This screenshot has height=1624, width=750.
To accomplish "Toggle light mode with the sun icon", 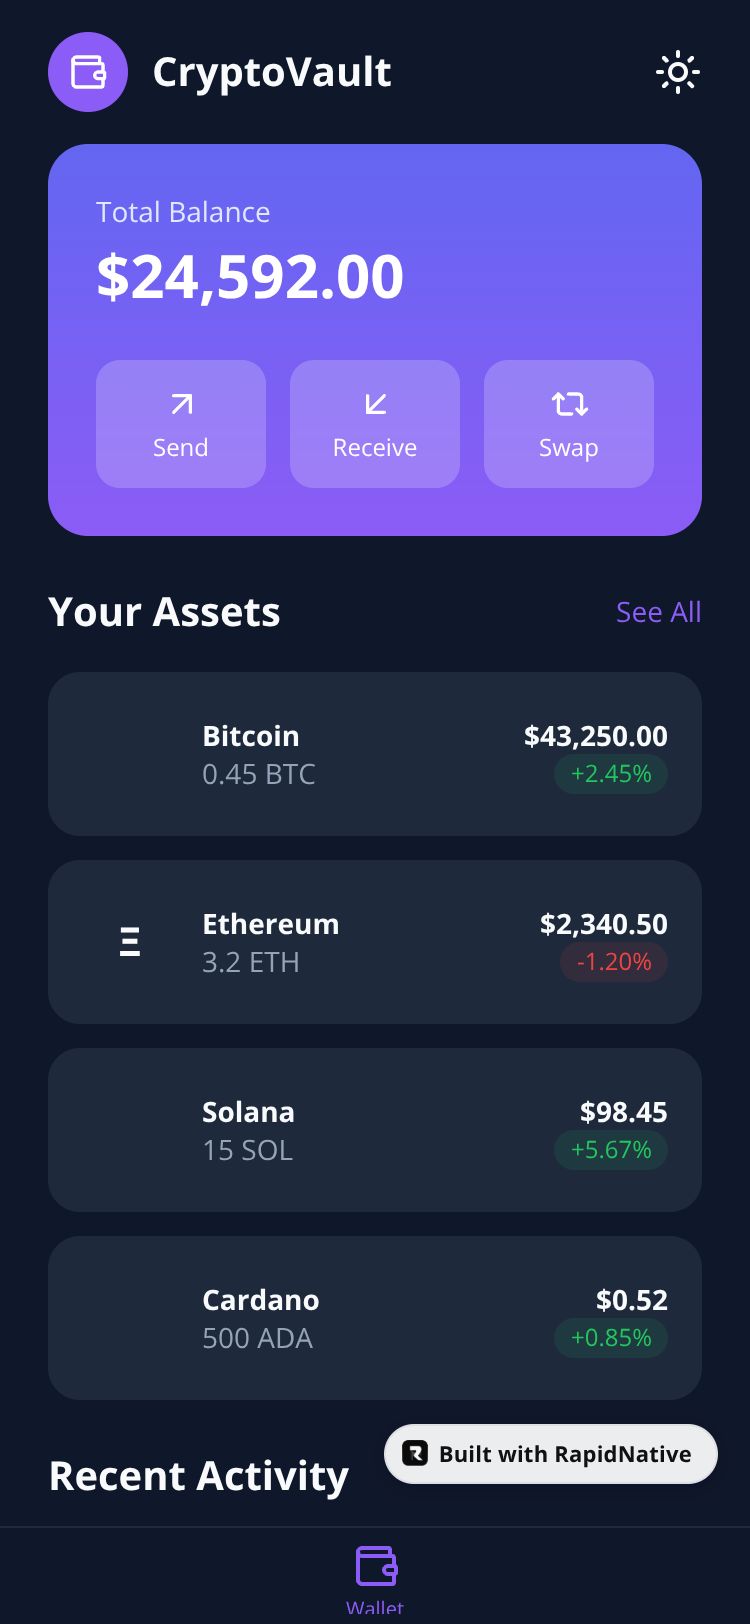I will click(677, 72).
